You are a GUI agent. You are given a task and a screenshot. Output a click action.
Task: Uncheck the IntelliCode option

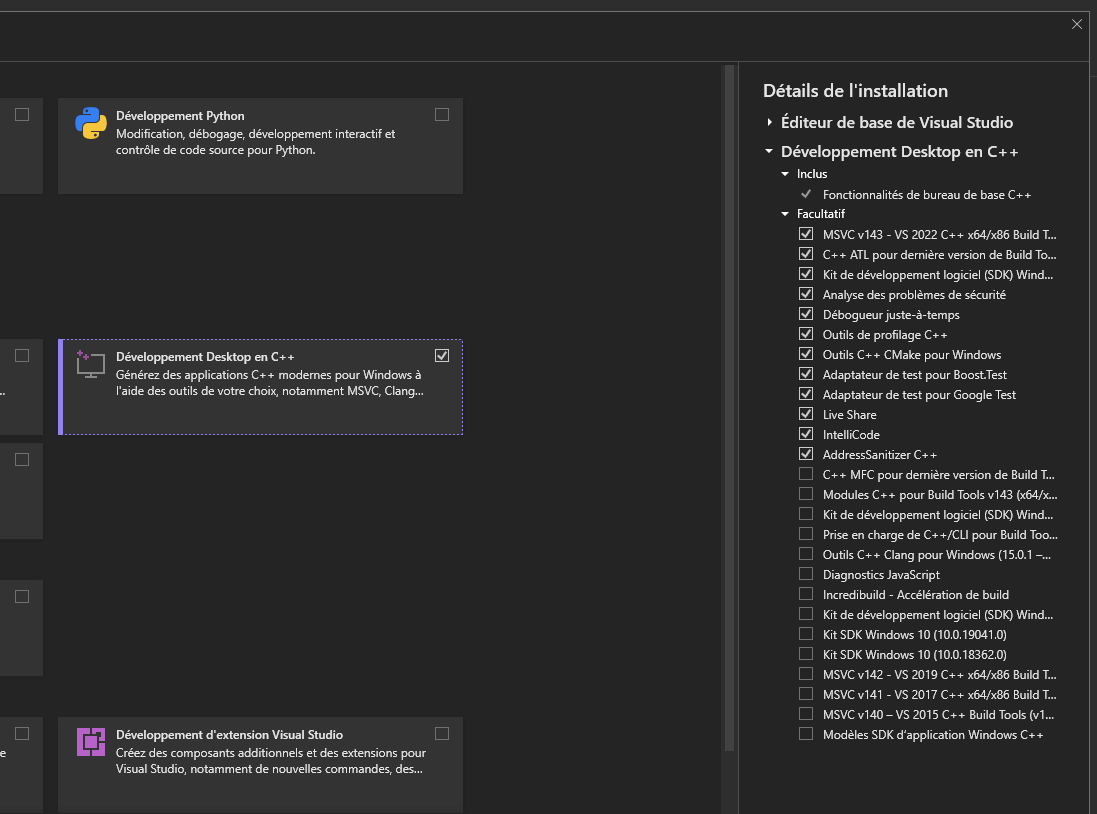coord(806,434)
